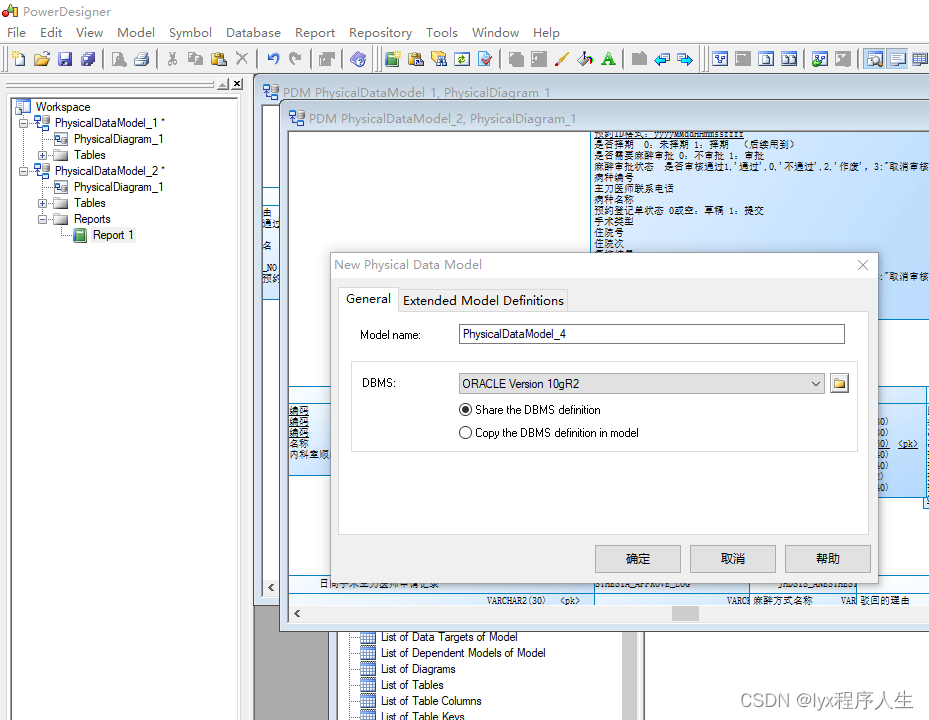
Task: Click the Check Model checkmark icon
Action: (x=485, y=59)
